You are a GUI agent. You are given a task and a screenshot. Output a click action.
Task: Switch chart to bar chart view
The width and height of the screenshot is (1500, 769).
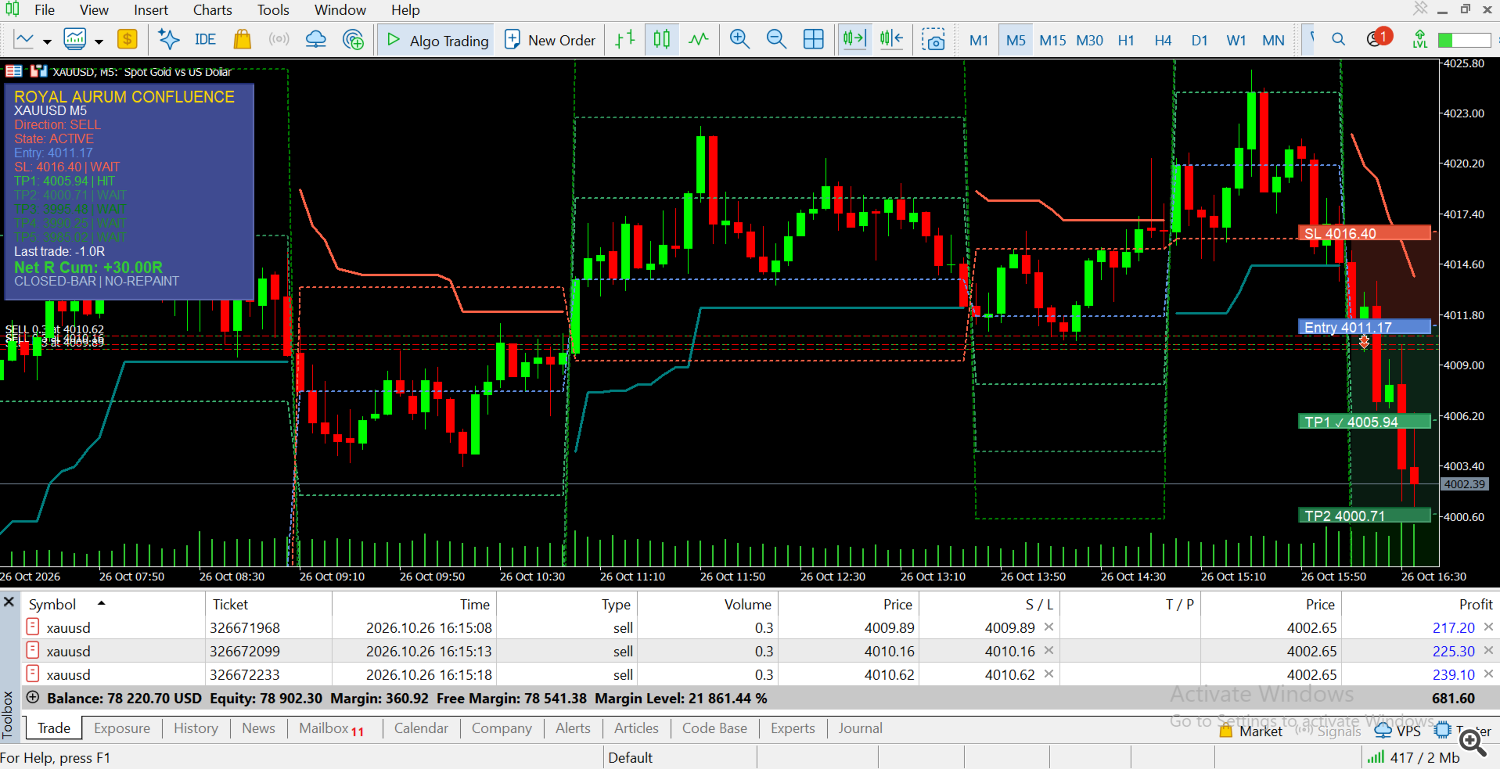(625, 40)
